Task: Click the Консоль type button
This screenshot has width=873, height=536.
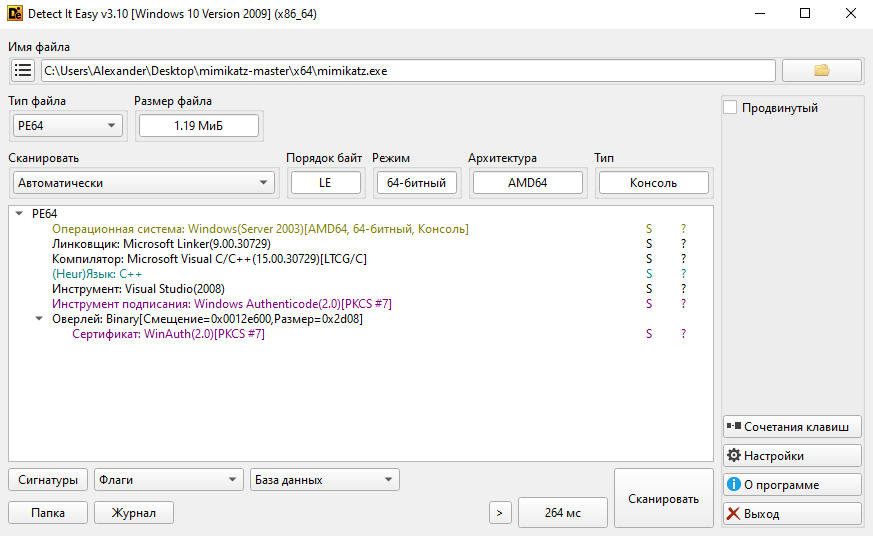Action: [654, 183]
